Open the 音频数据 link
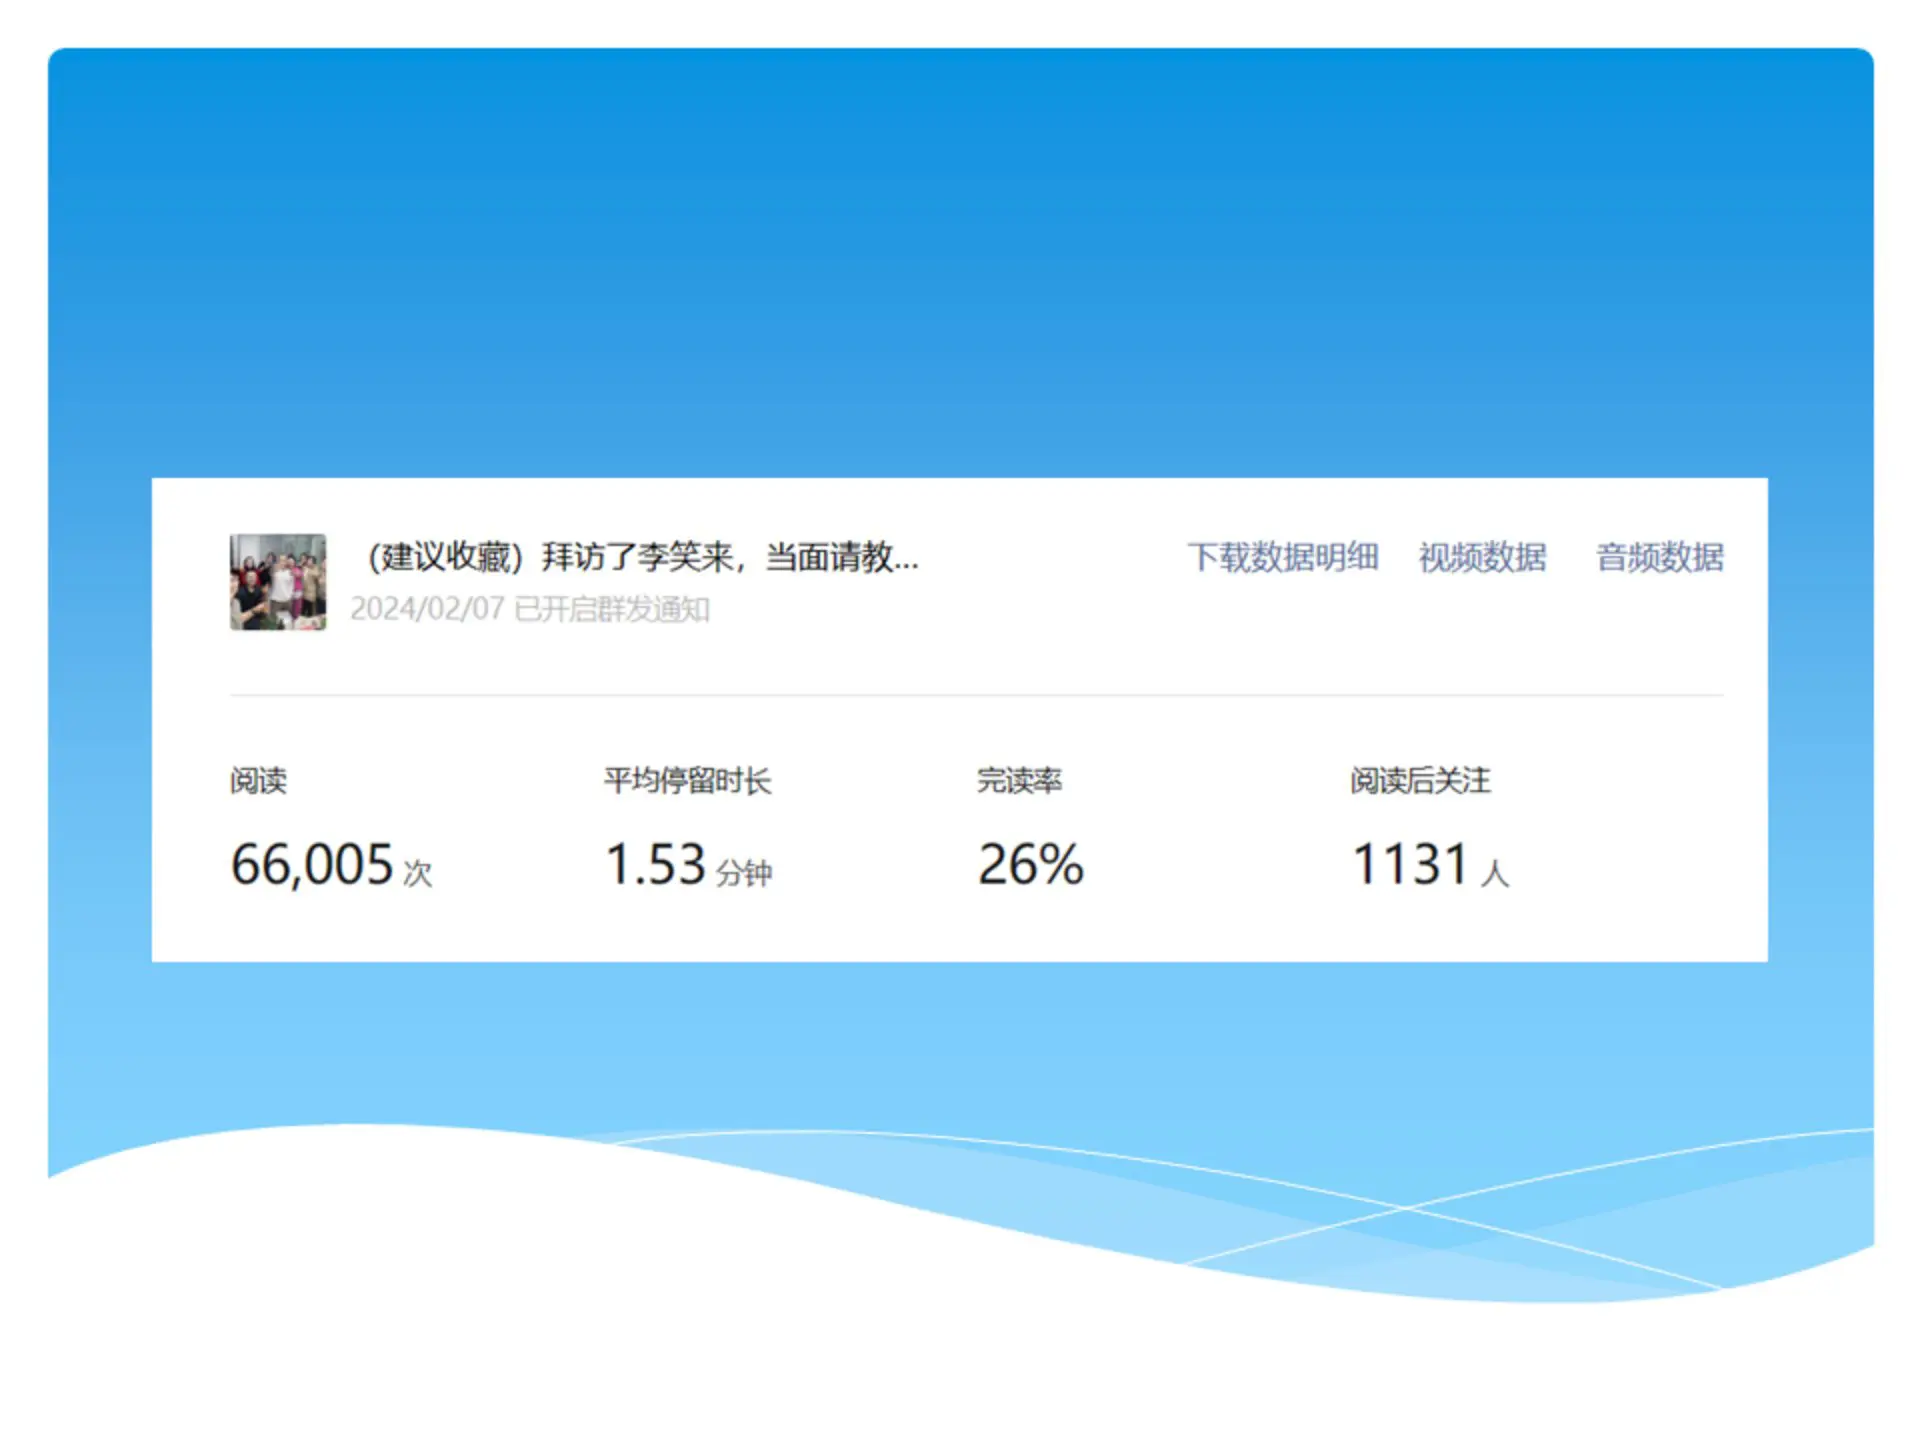This screenshot has width=1920, height=1440. [1659, 557]
